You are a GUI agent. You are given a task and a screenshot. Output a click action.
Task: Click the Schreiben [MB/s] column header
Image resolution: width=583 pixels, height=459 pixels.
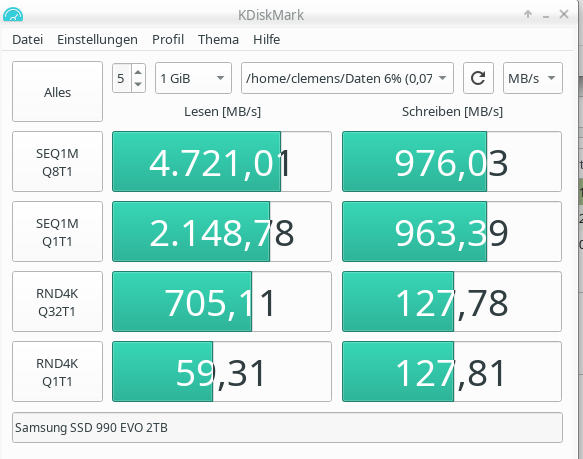click(x=452, y=112)
